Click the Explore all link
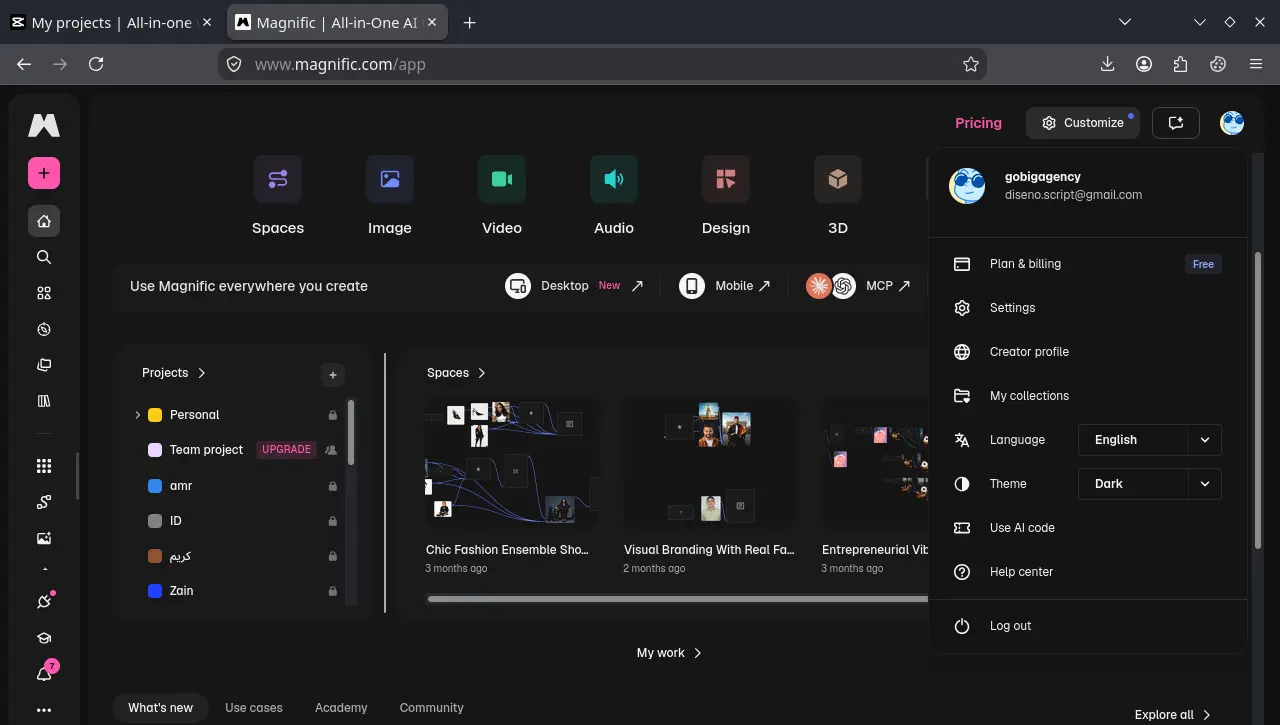 click(1172, 715)
